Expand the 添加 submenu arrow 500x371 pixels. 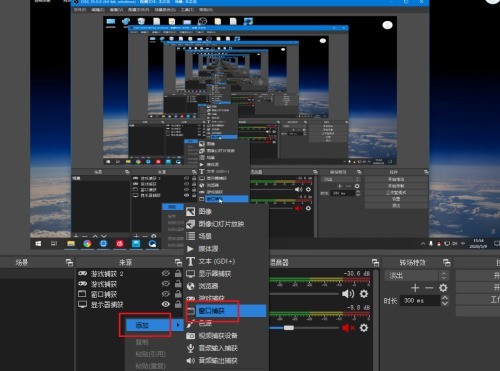178,325
